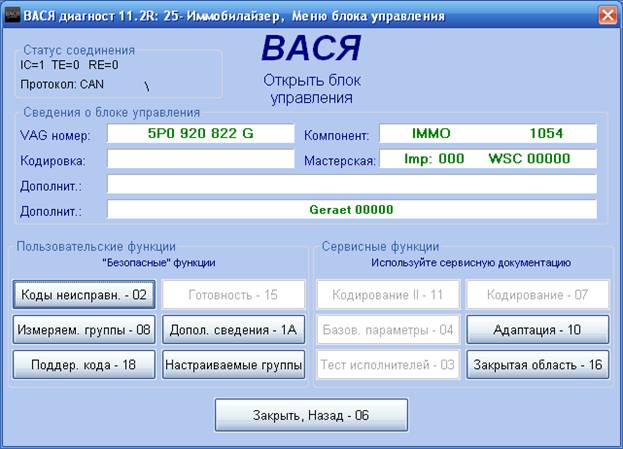
Task: Click 'Пользовательские функции' group title
Action: pyautogui.click(x=96, y=246)
